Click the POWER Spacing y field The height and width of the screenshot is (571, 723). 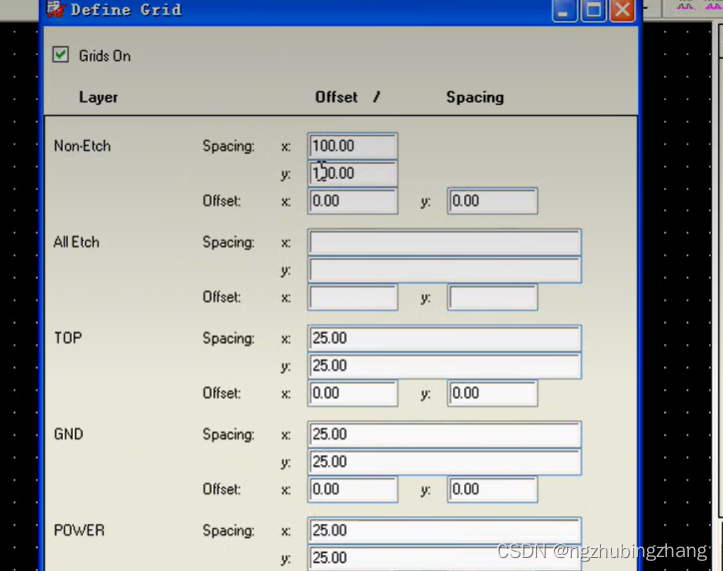(444, 558)
